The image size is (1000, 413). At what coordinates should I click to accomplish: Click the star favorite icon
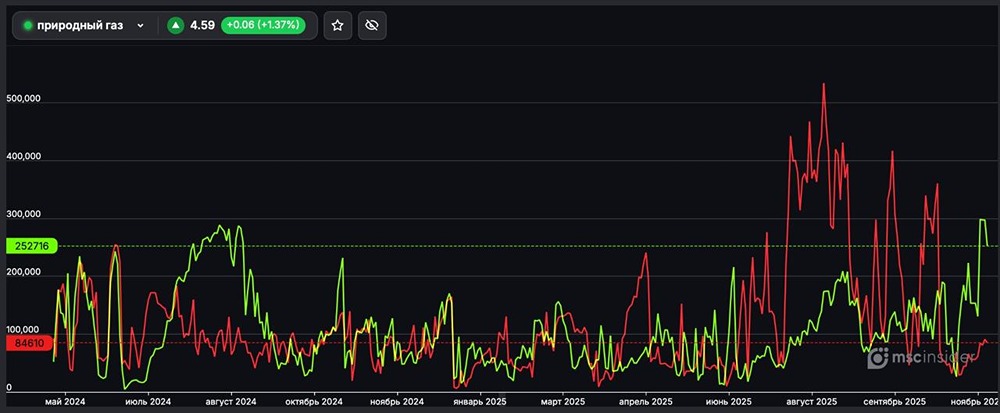point(337,26)
